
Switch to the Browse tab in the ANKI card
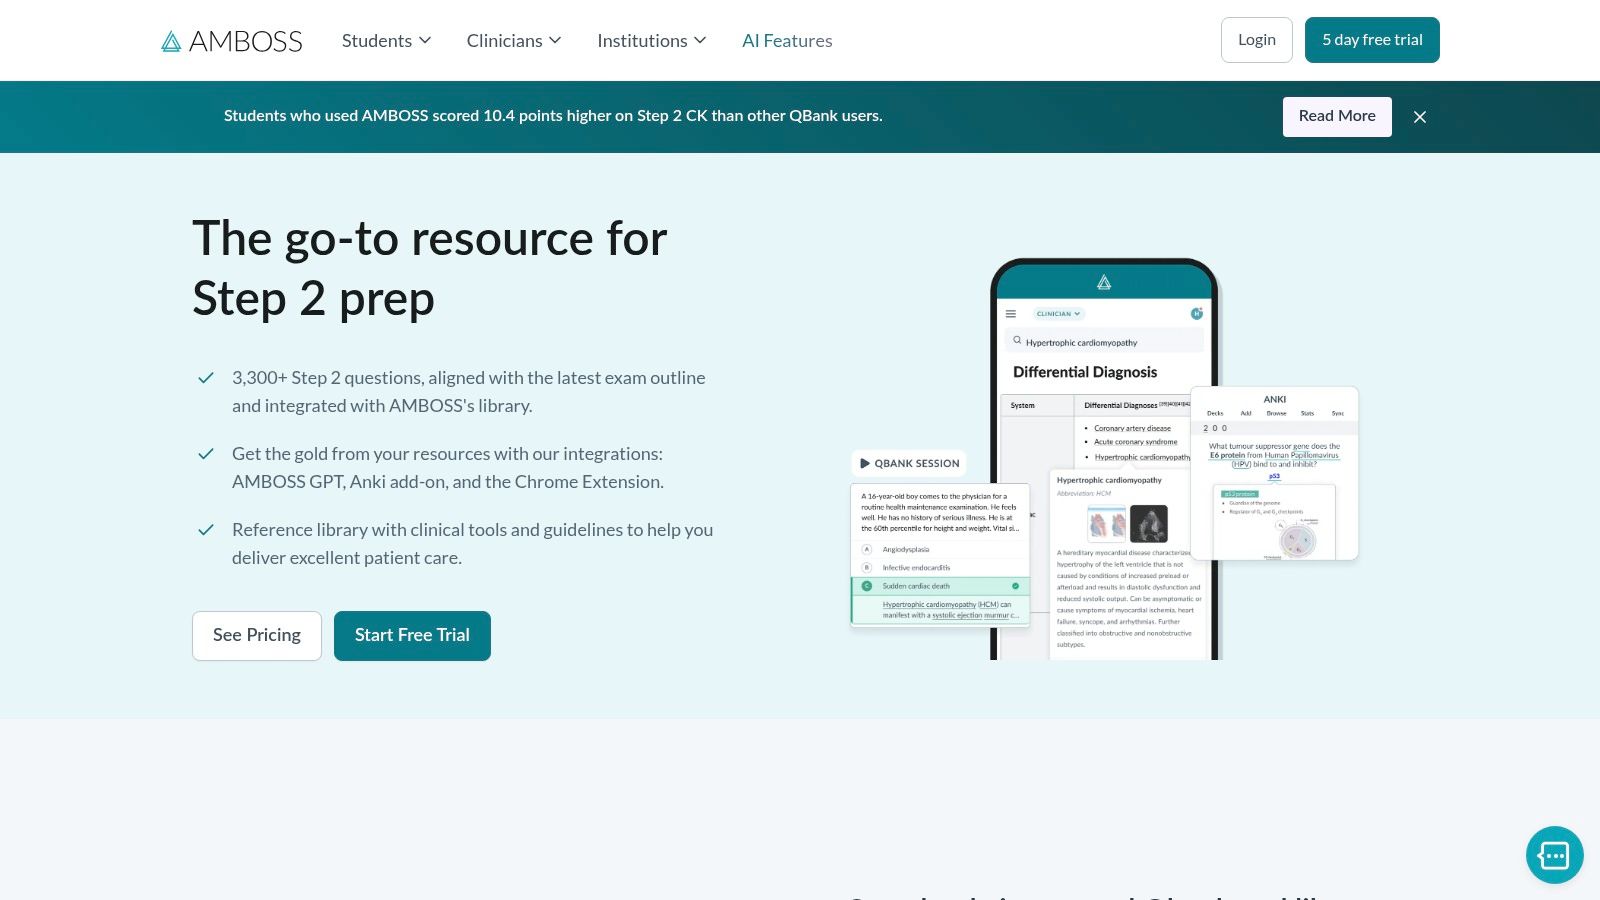pos(1276,413)
